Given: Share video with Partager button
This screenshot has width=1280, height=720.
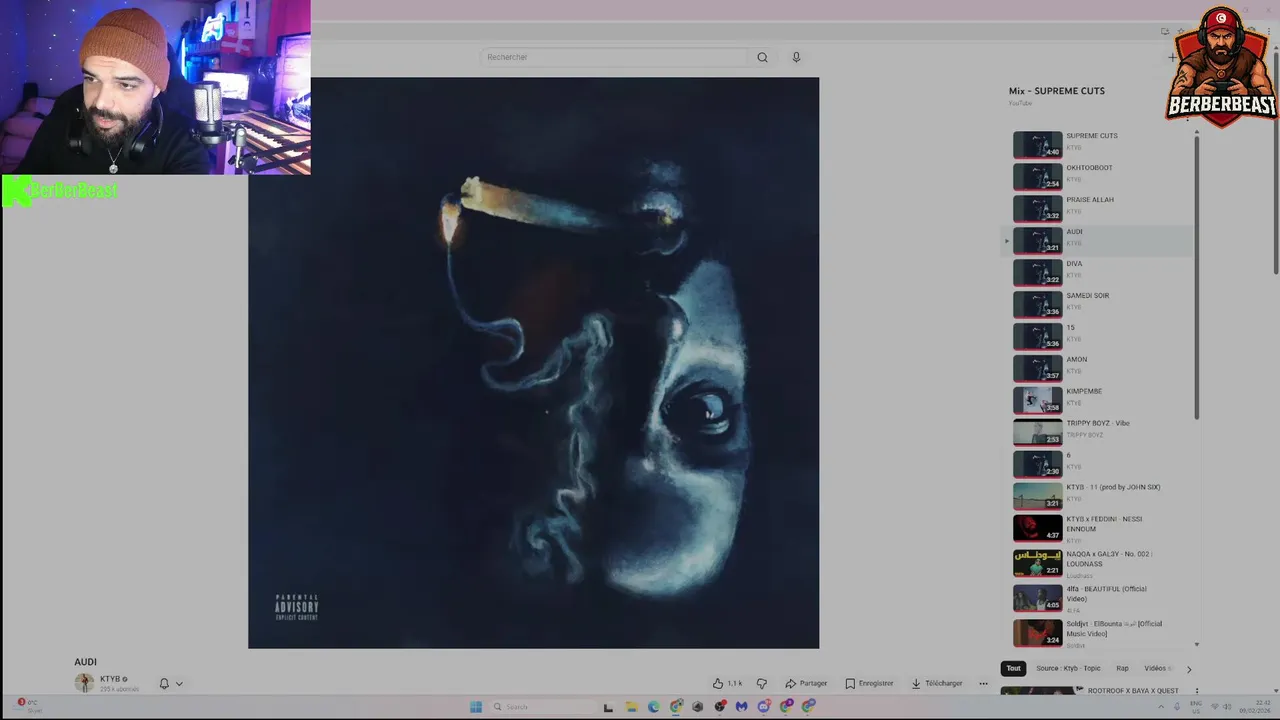Looking at the screenshot, I should click(806, 683).
